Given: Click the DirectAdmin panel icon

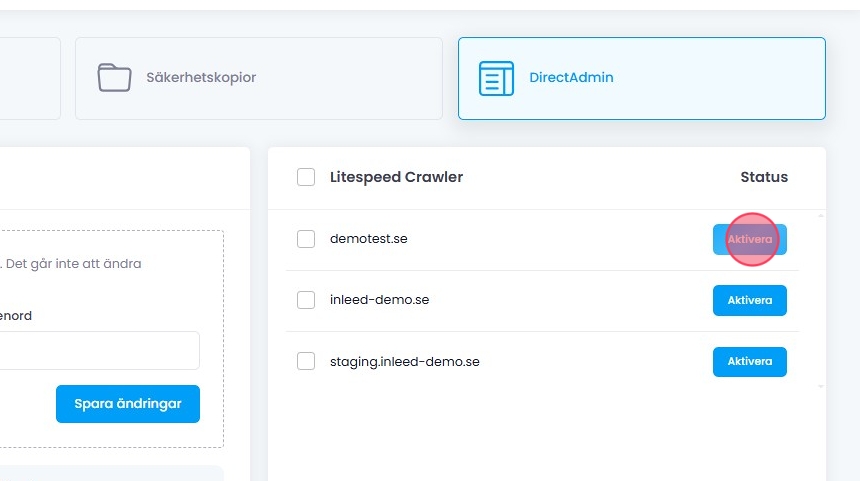Looking at the screenshot, I should pyautogui.click(x=496, y=78).
